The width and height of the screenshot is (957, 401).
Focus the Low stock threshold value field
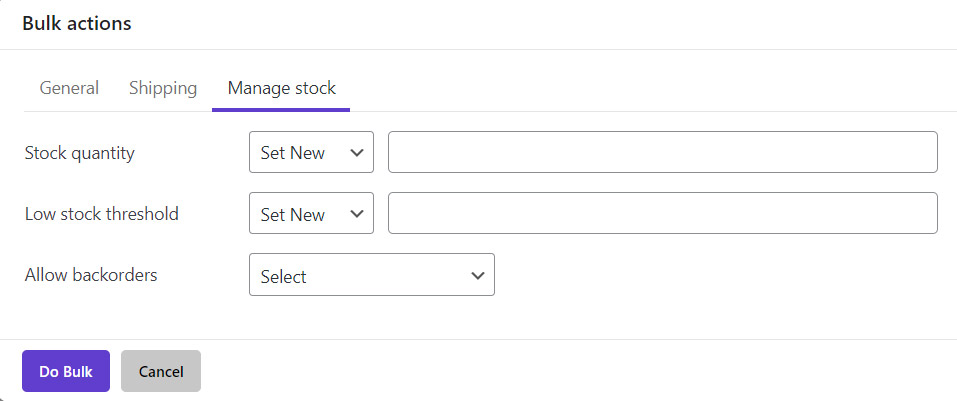[x=662, y=214]
